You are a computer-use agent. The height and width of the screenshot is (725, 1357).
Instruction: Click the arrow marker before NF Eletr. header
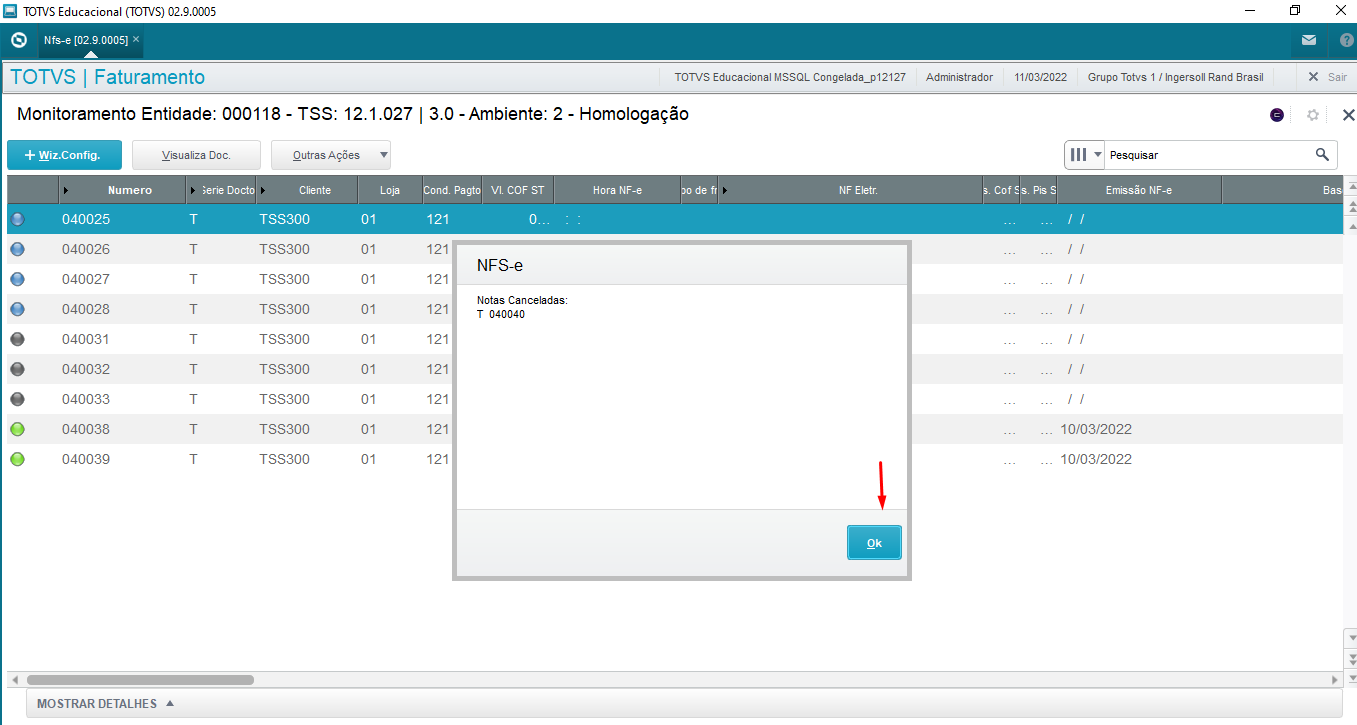point(724,190)
